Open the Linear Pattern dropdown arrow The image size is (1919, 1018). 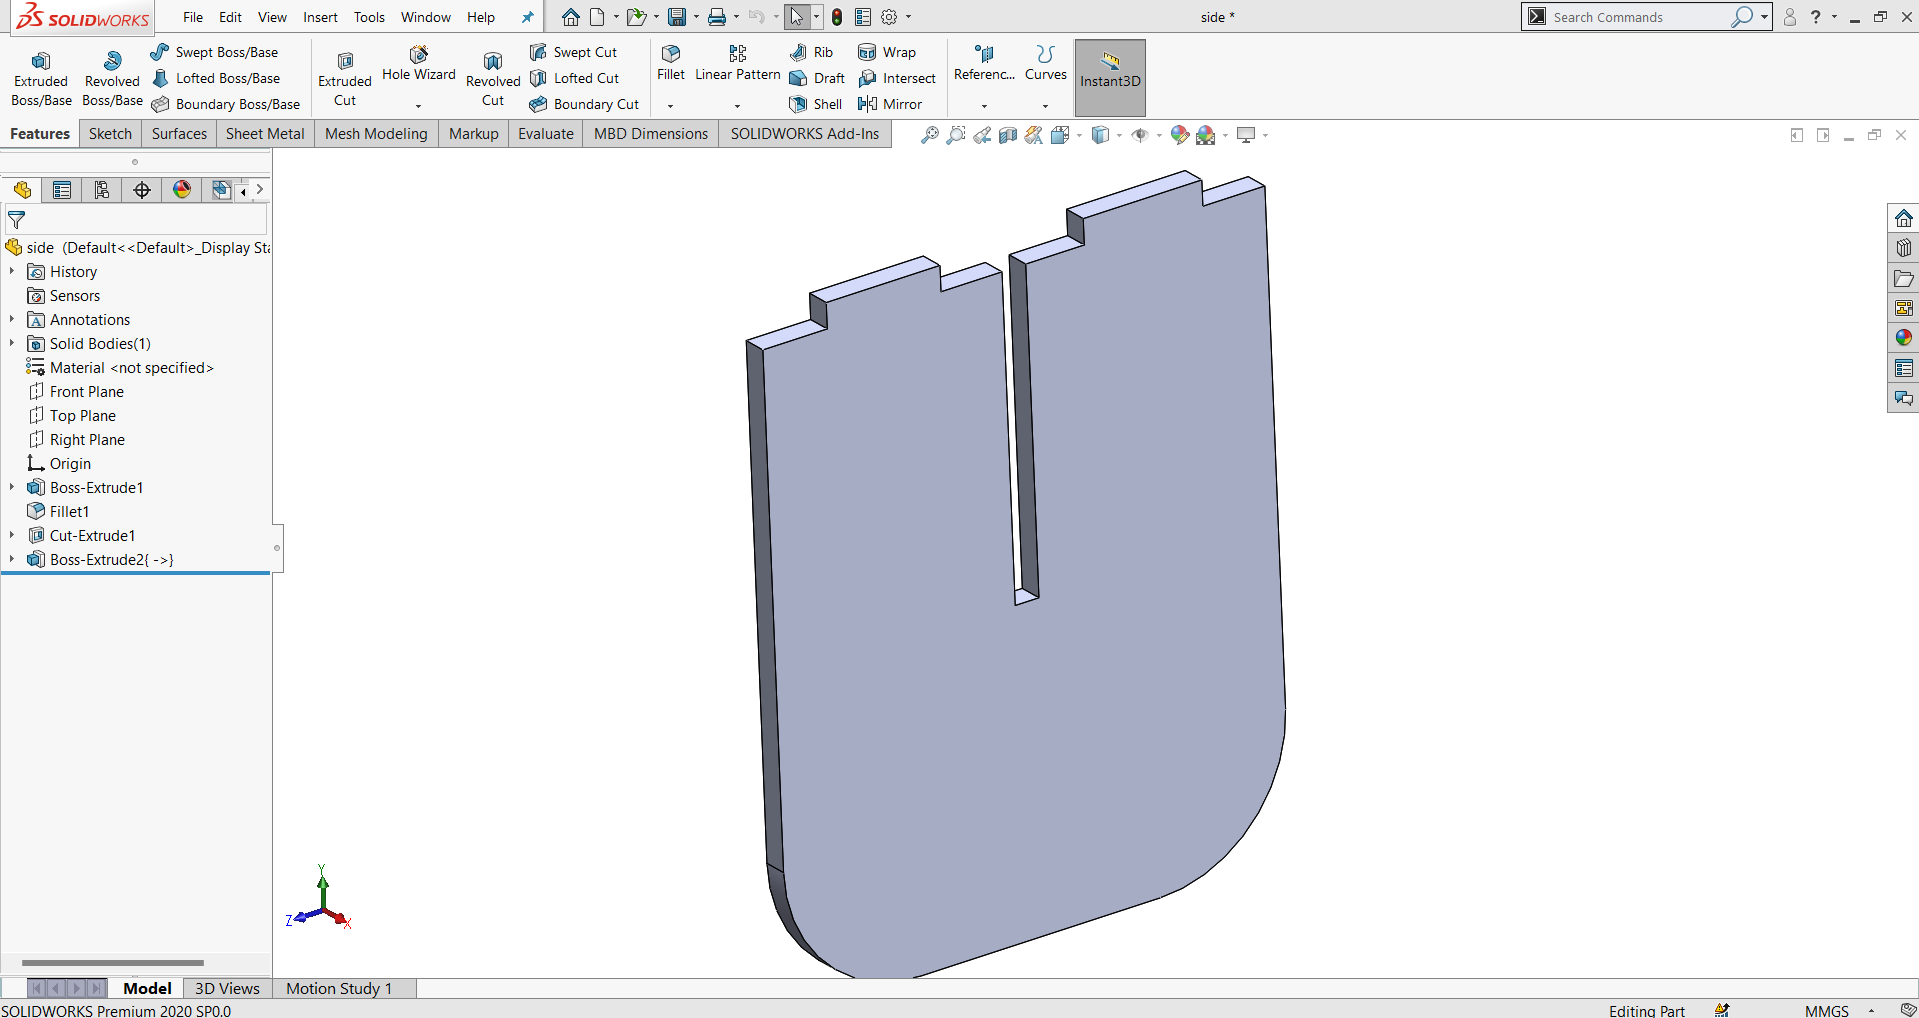pyautogui.click(x=737, y=106)
